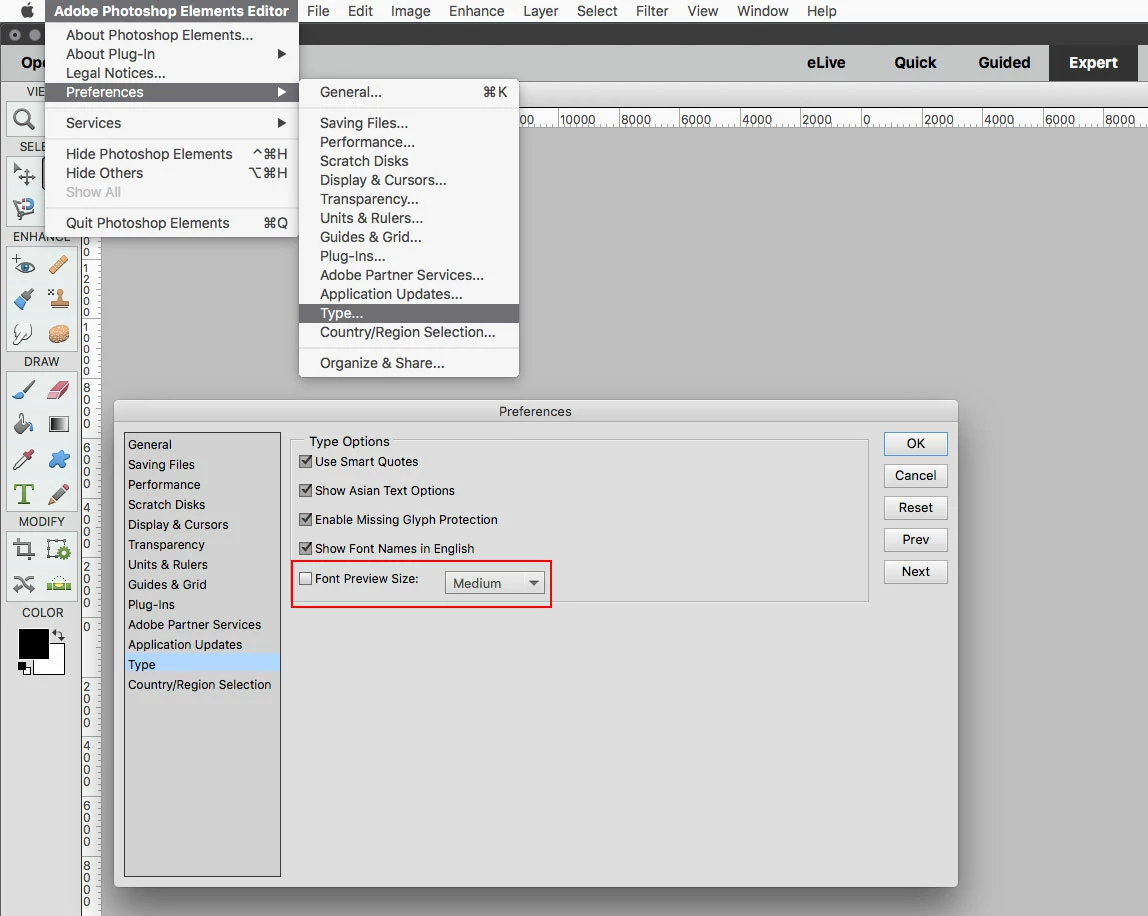The height and width of the screenshot is (916, 1148).
Task: Switch to Quick mode tab
Action: tap(915, 63)
